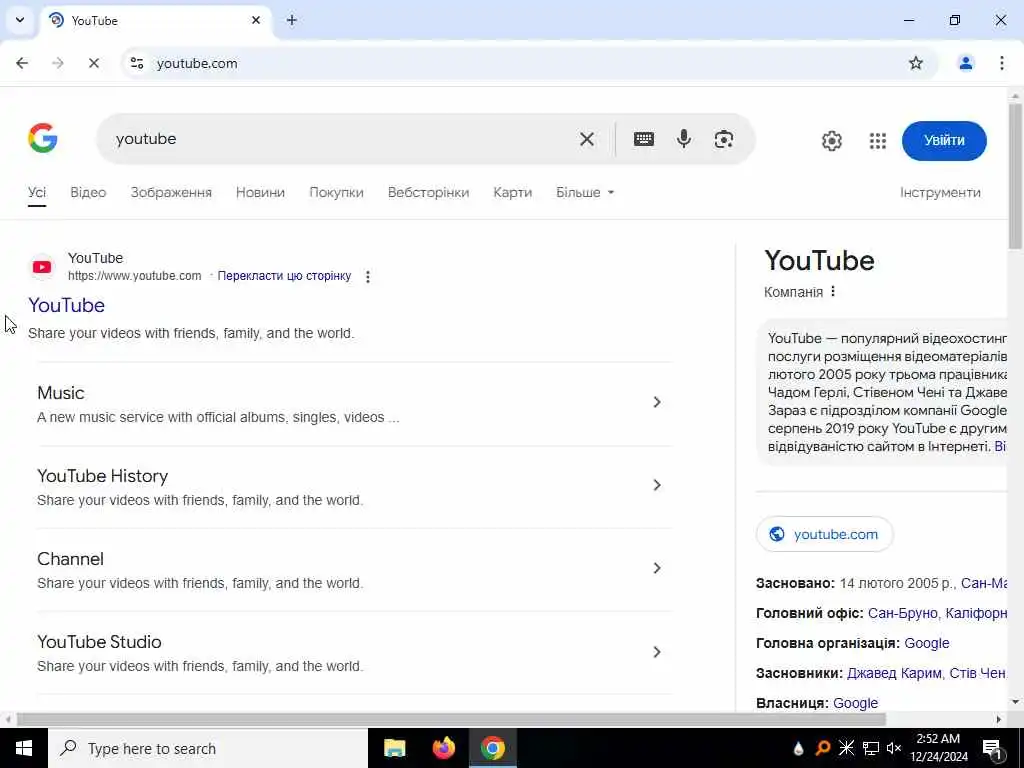Image resolution: width=1024 pixels, height=768 pixels.
Task: Switch to the Новини tab
Action: click(x=261, y=193)
